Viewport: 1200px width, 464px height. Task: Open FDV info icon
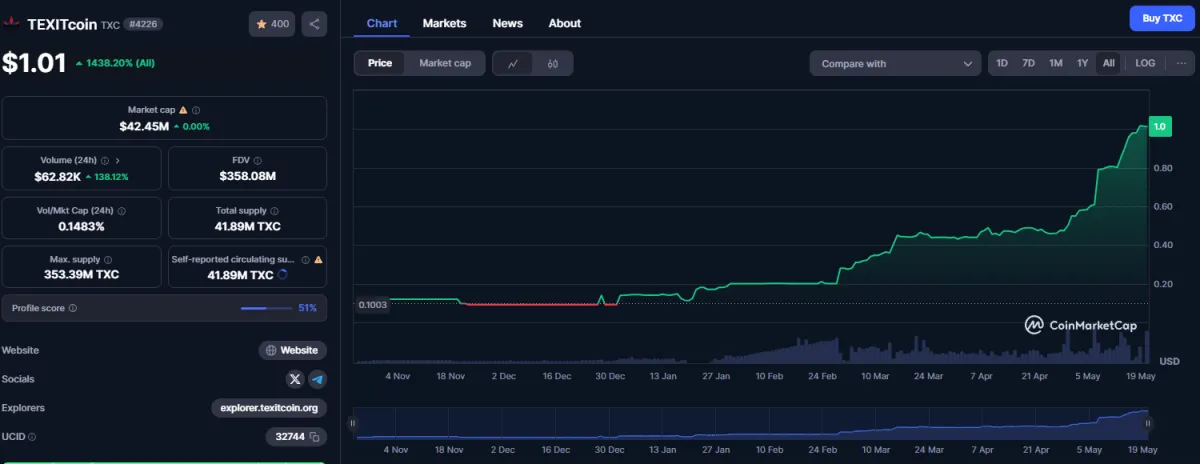(259, 160)
